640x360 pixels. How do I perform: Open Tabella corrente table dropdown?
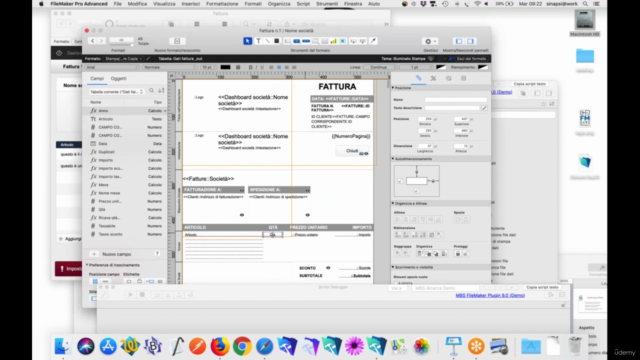pos(116,91)
